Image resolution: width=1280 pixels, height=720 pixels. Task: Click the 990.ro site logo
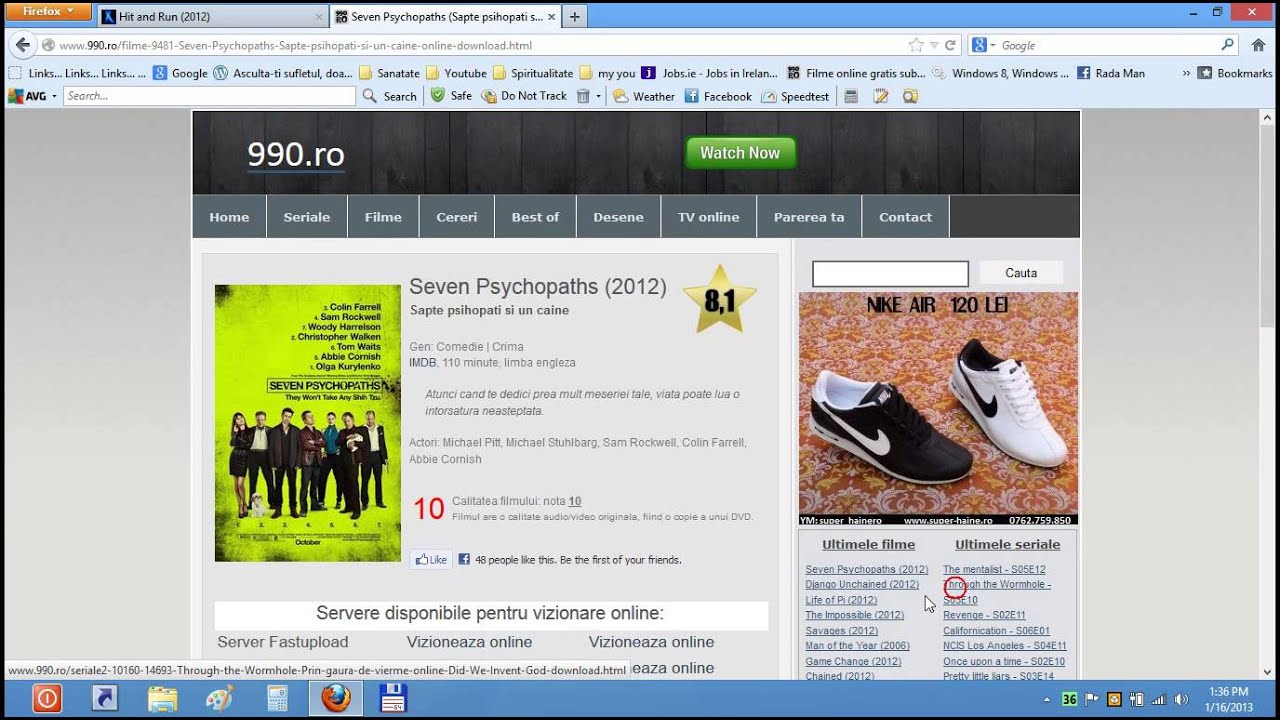click(x=296, y=154)
